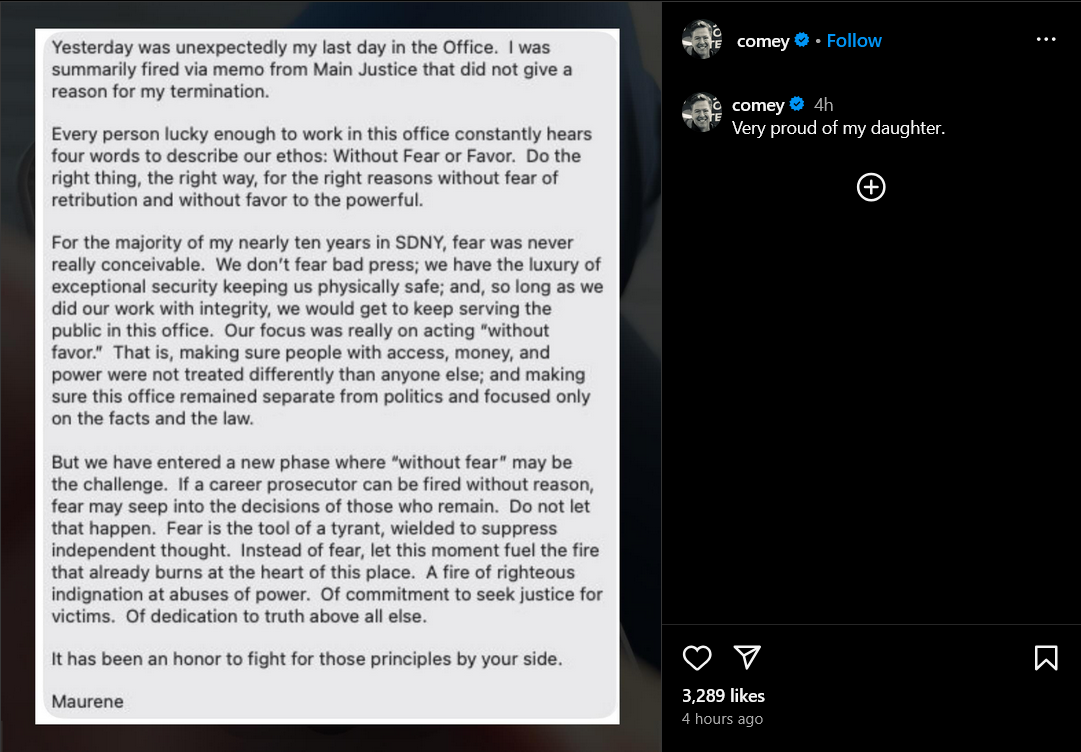Load more comments with plus circle icon
Viewport: 1081px width, 752px height.
pos(871,187)
